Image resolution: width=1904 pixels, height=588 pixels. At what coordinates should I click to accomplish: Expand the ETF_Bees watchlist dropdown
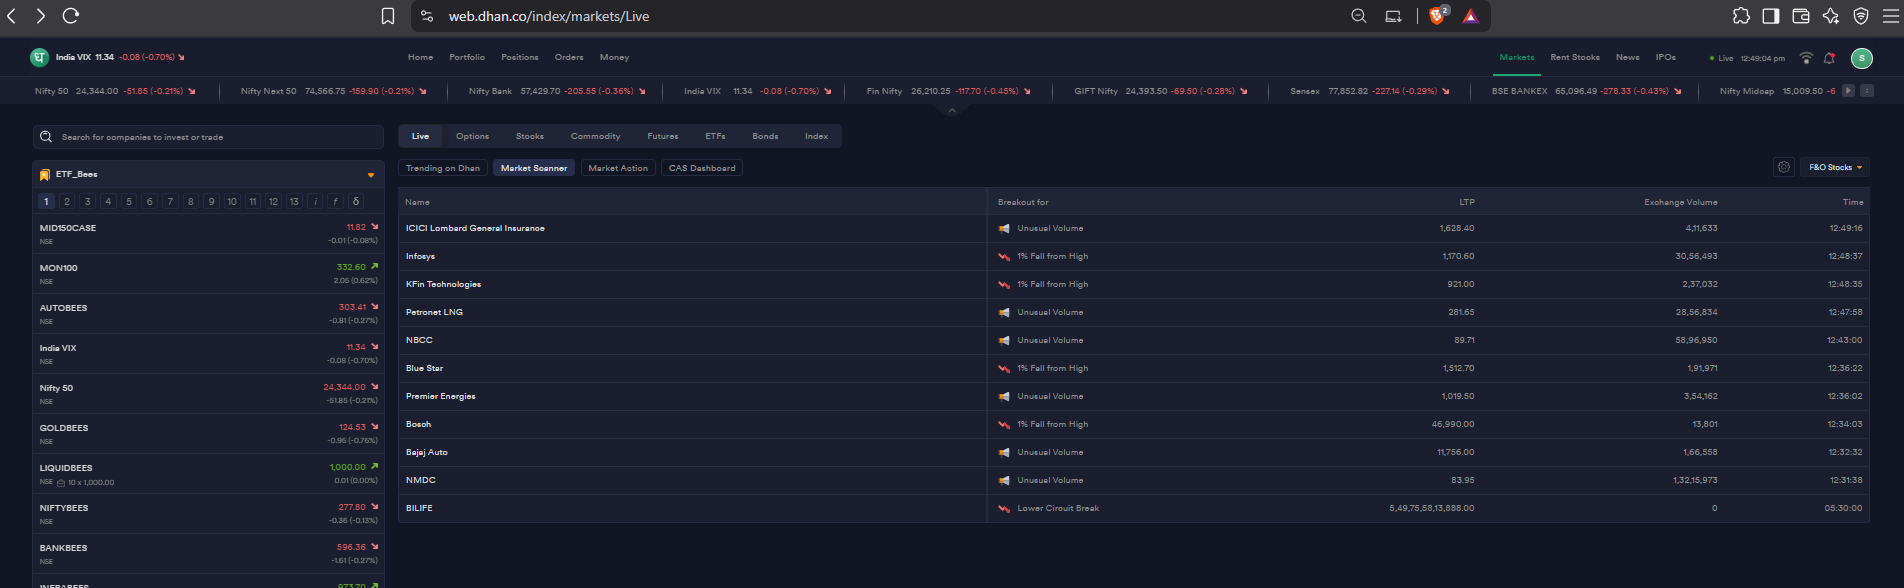[x=371, y=175]
